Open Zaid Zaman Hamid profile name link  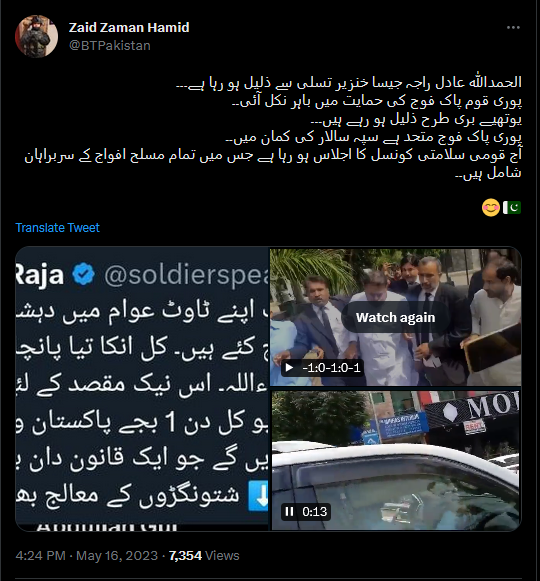pos(129,27)
